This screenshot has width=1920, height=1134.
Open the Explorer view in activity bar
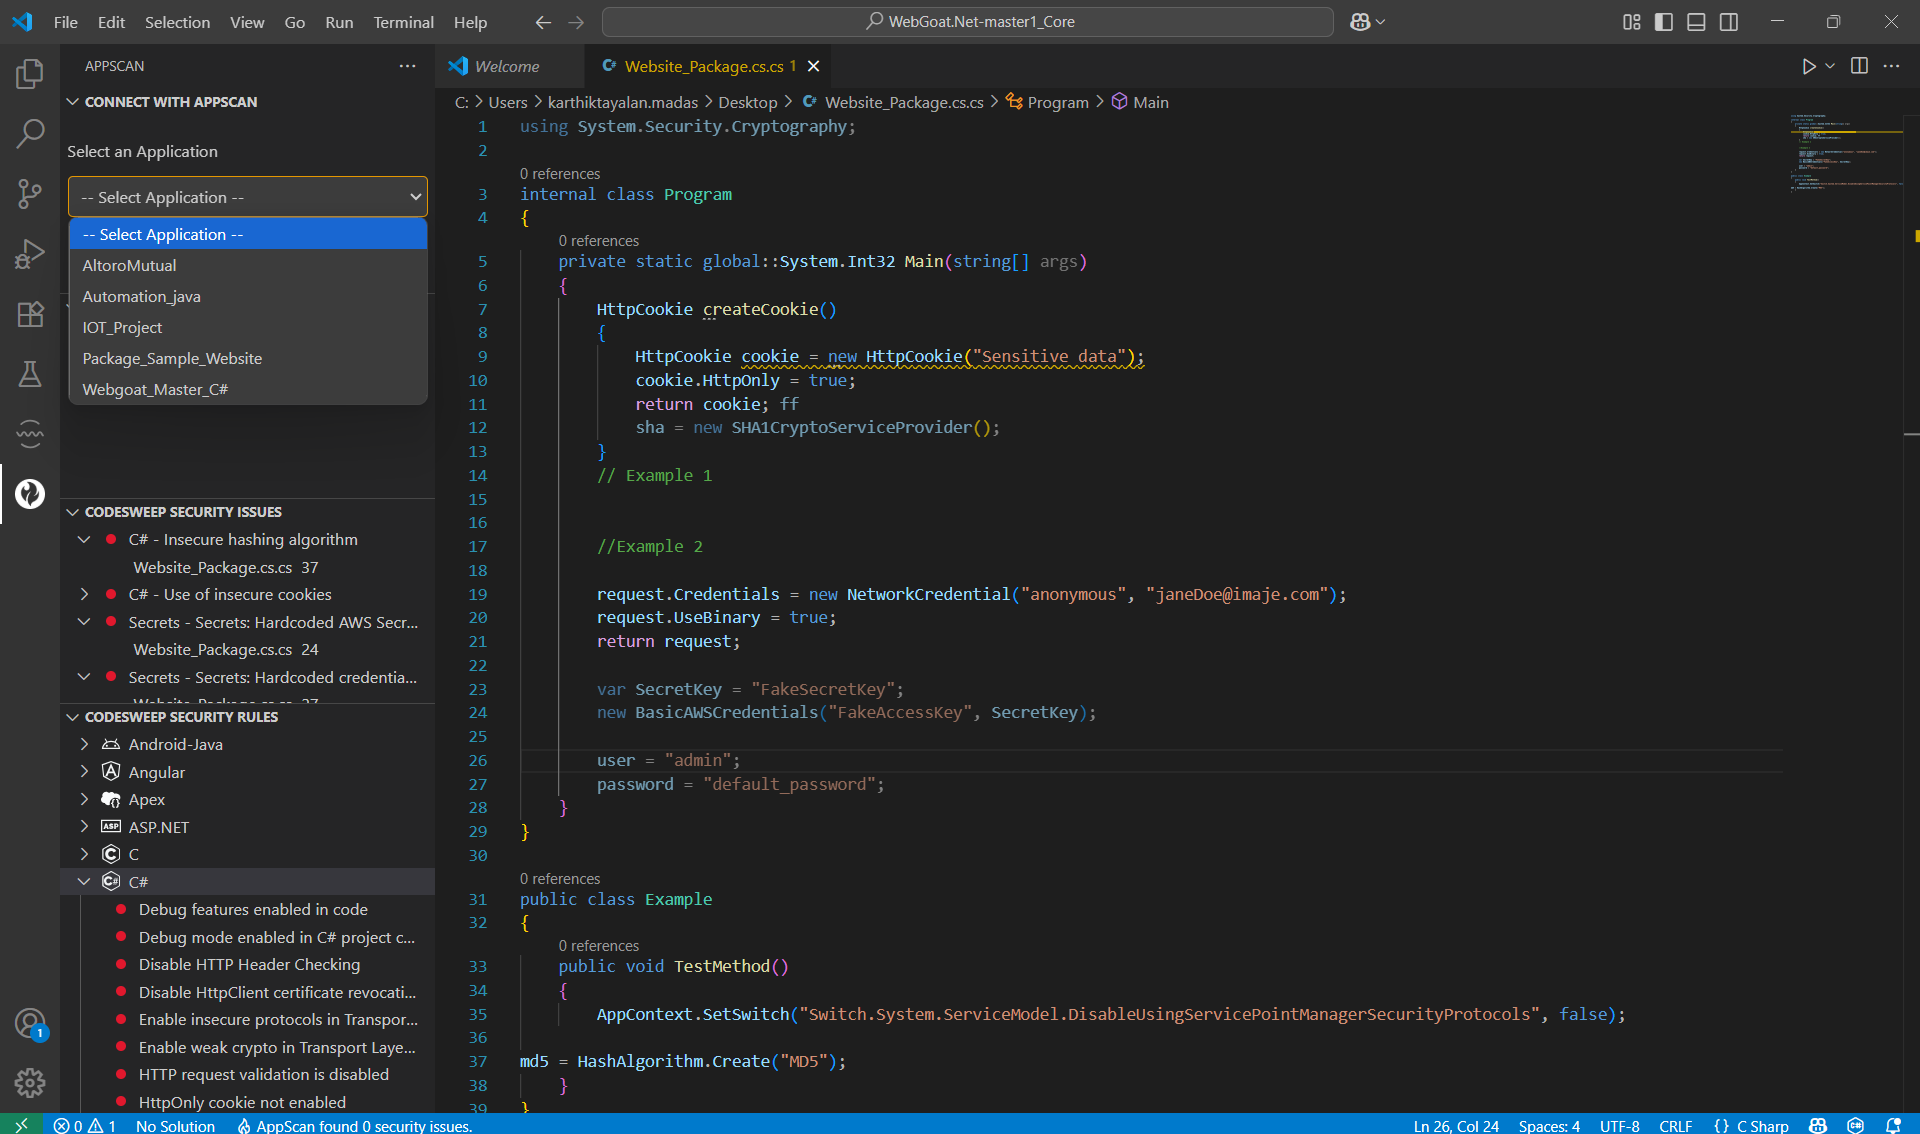(x=30, y=73)
